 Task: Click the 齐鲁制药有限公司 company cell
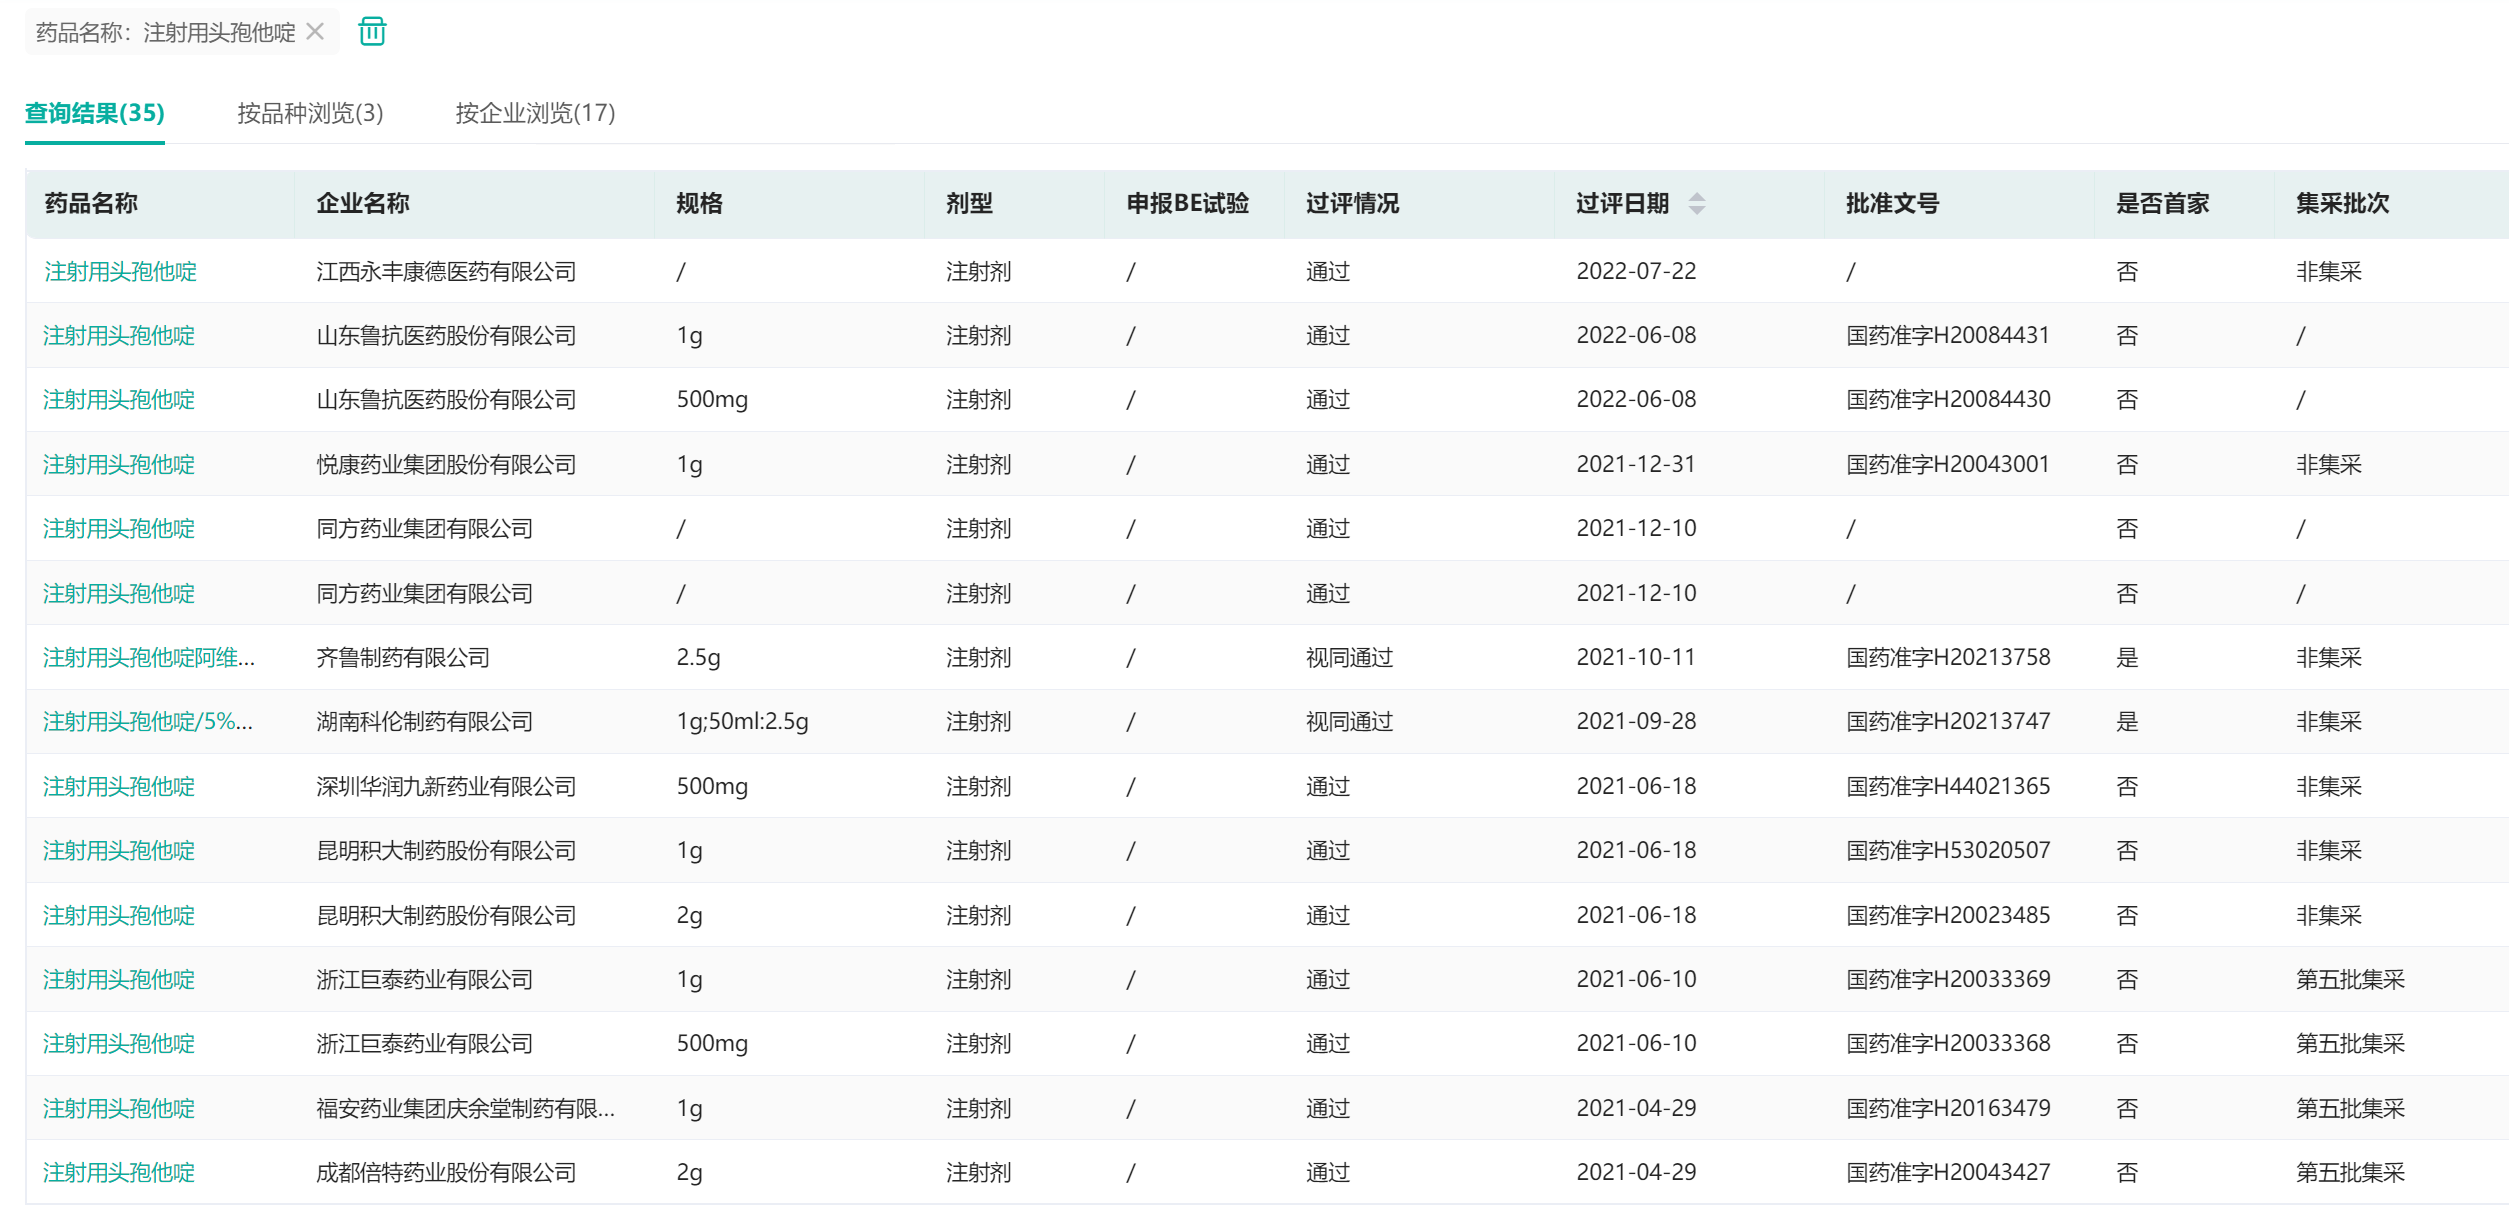(x=403, y=658)
